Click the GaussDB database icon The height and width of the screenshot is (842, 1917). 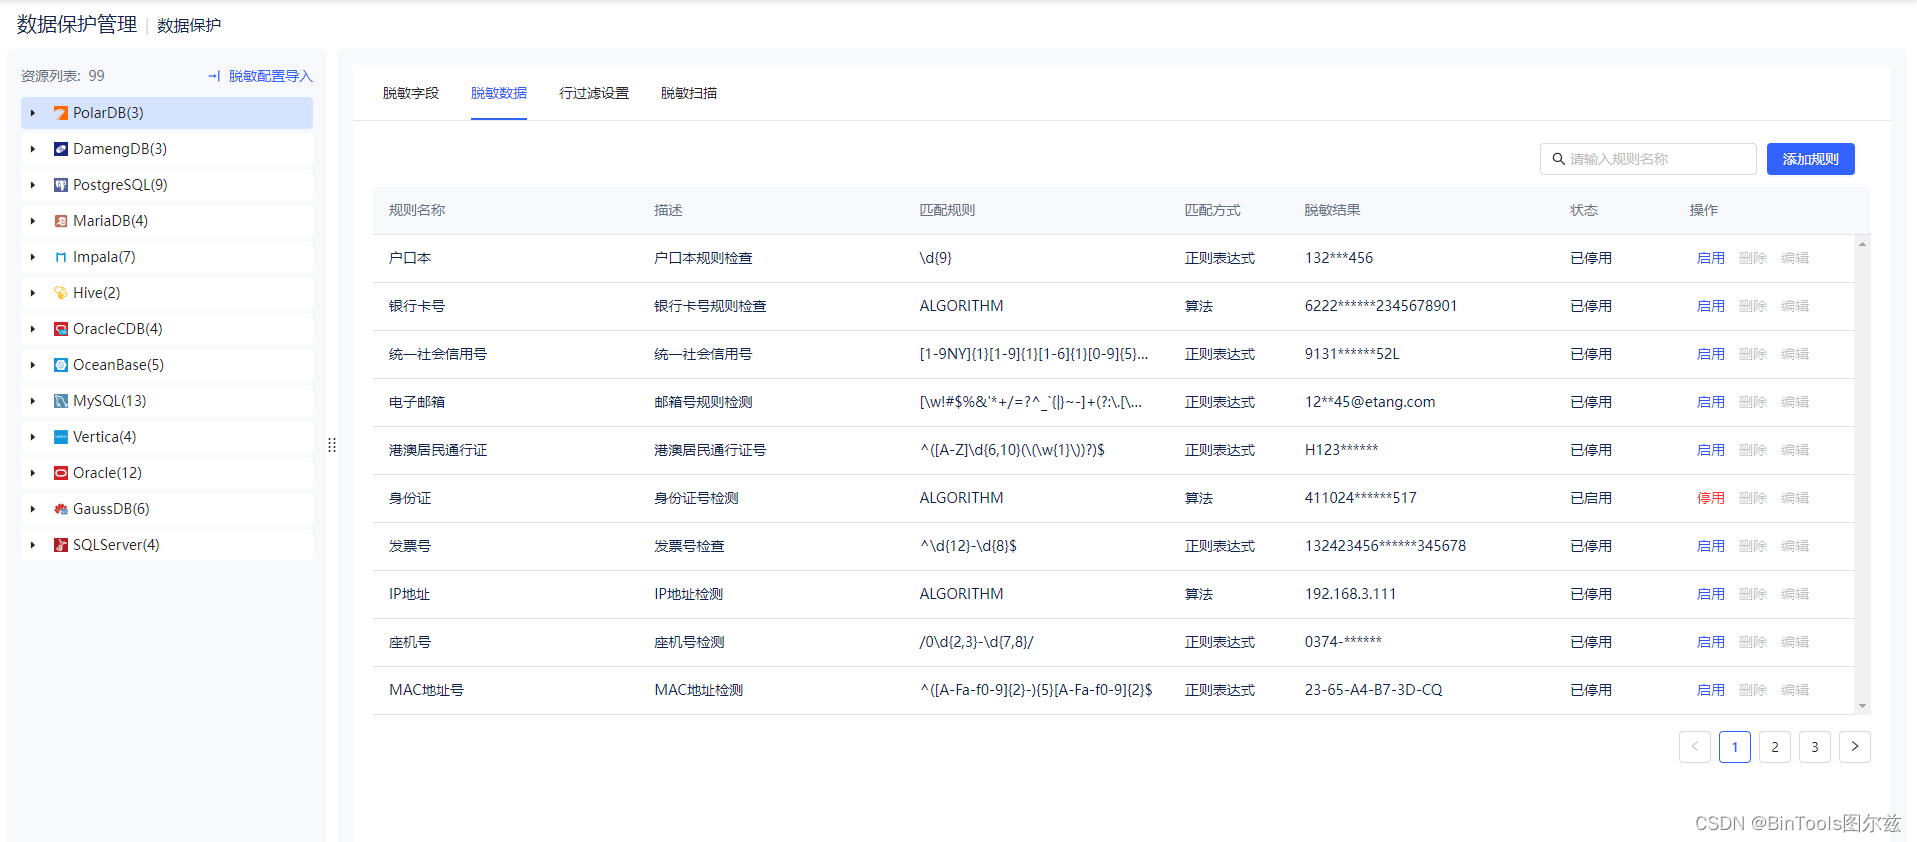click(x=61, y=509)
